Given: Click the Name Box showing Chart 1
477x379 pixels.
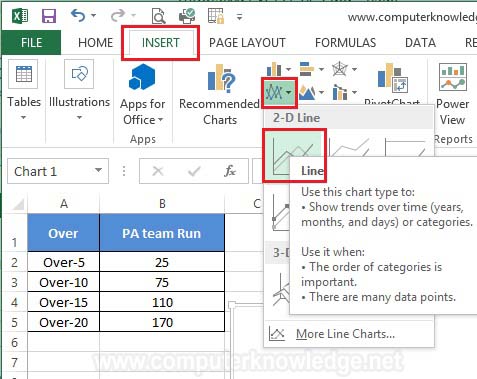Looking at the screenshot, I should [x=51, y=171].
